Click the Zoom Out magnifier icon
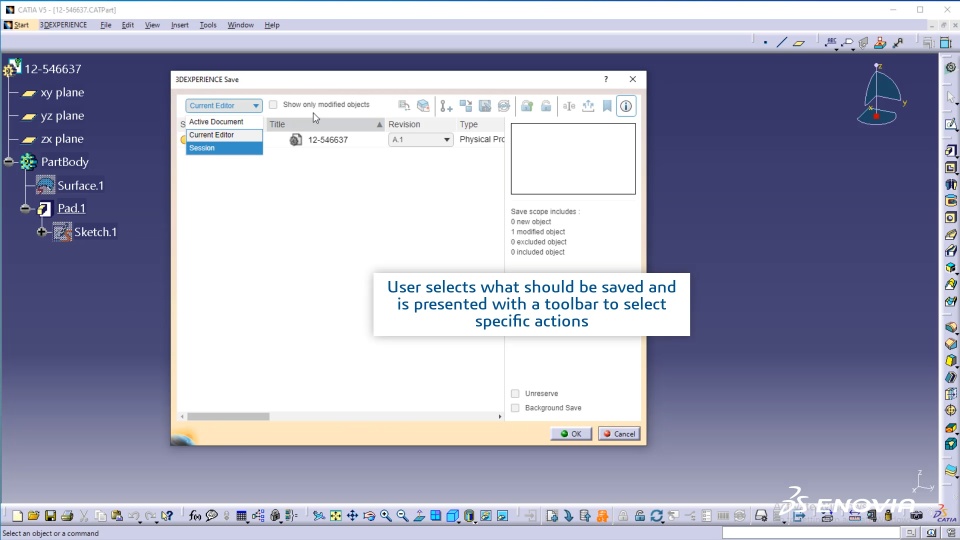The image size is (960, 540). coord(402,516)
